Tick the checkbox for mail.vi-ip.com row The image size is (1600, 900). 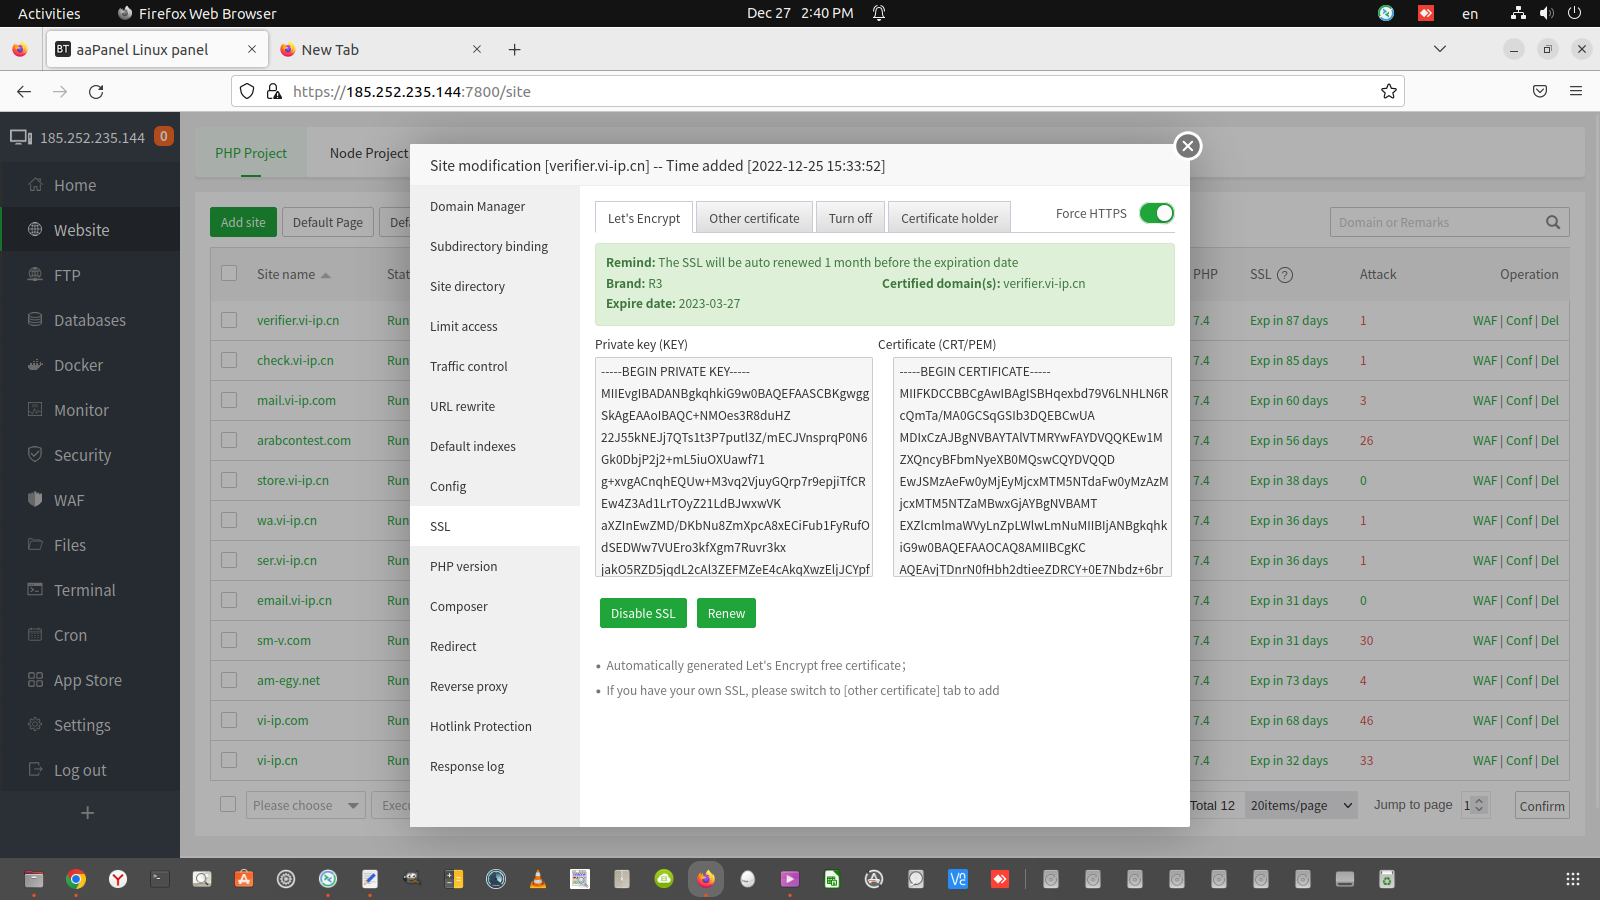(x=229, y=400)
